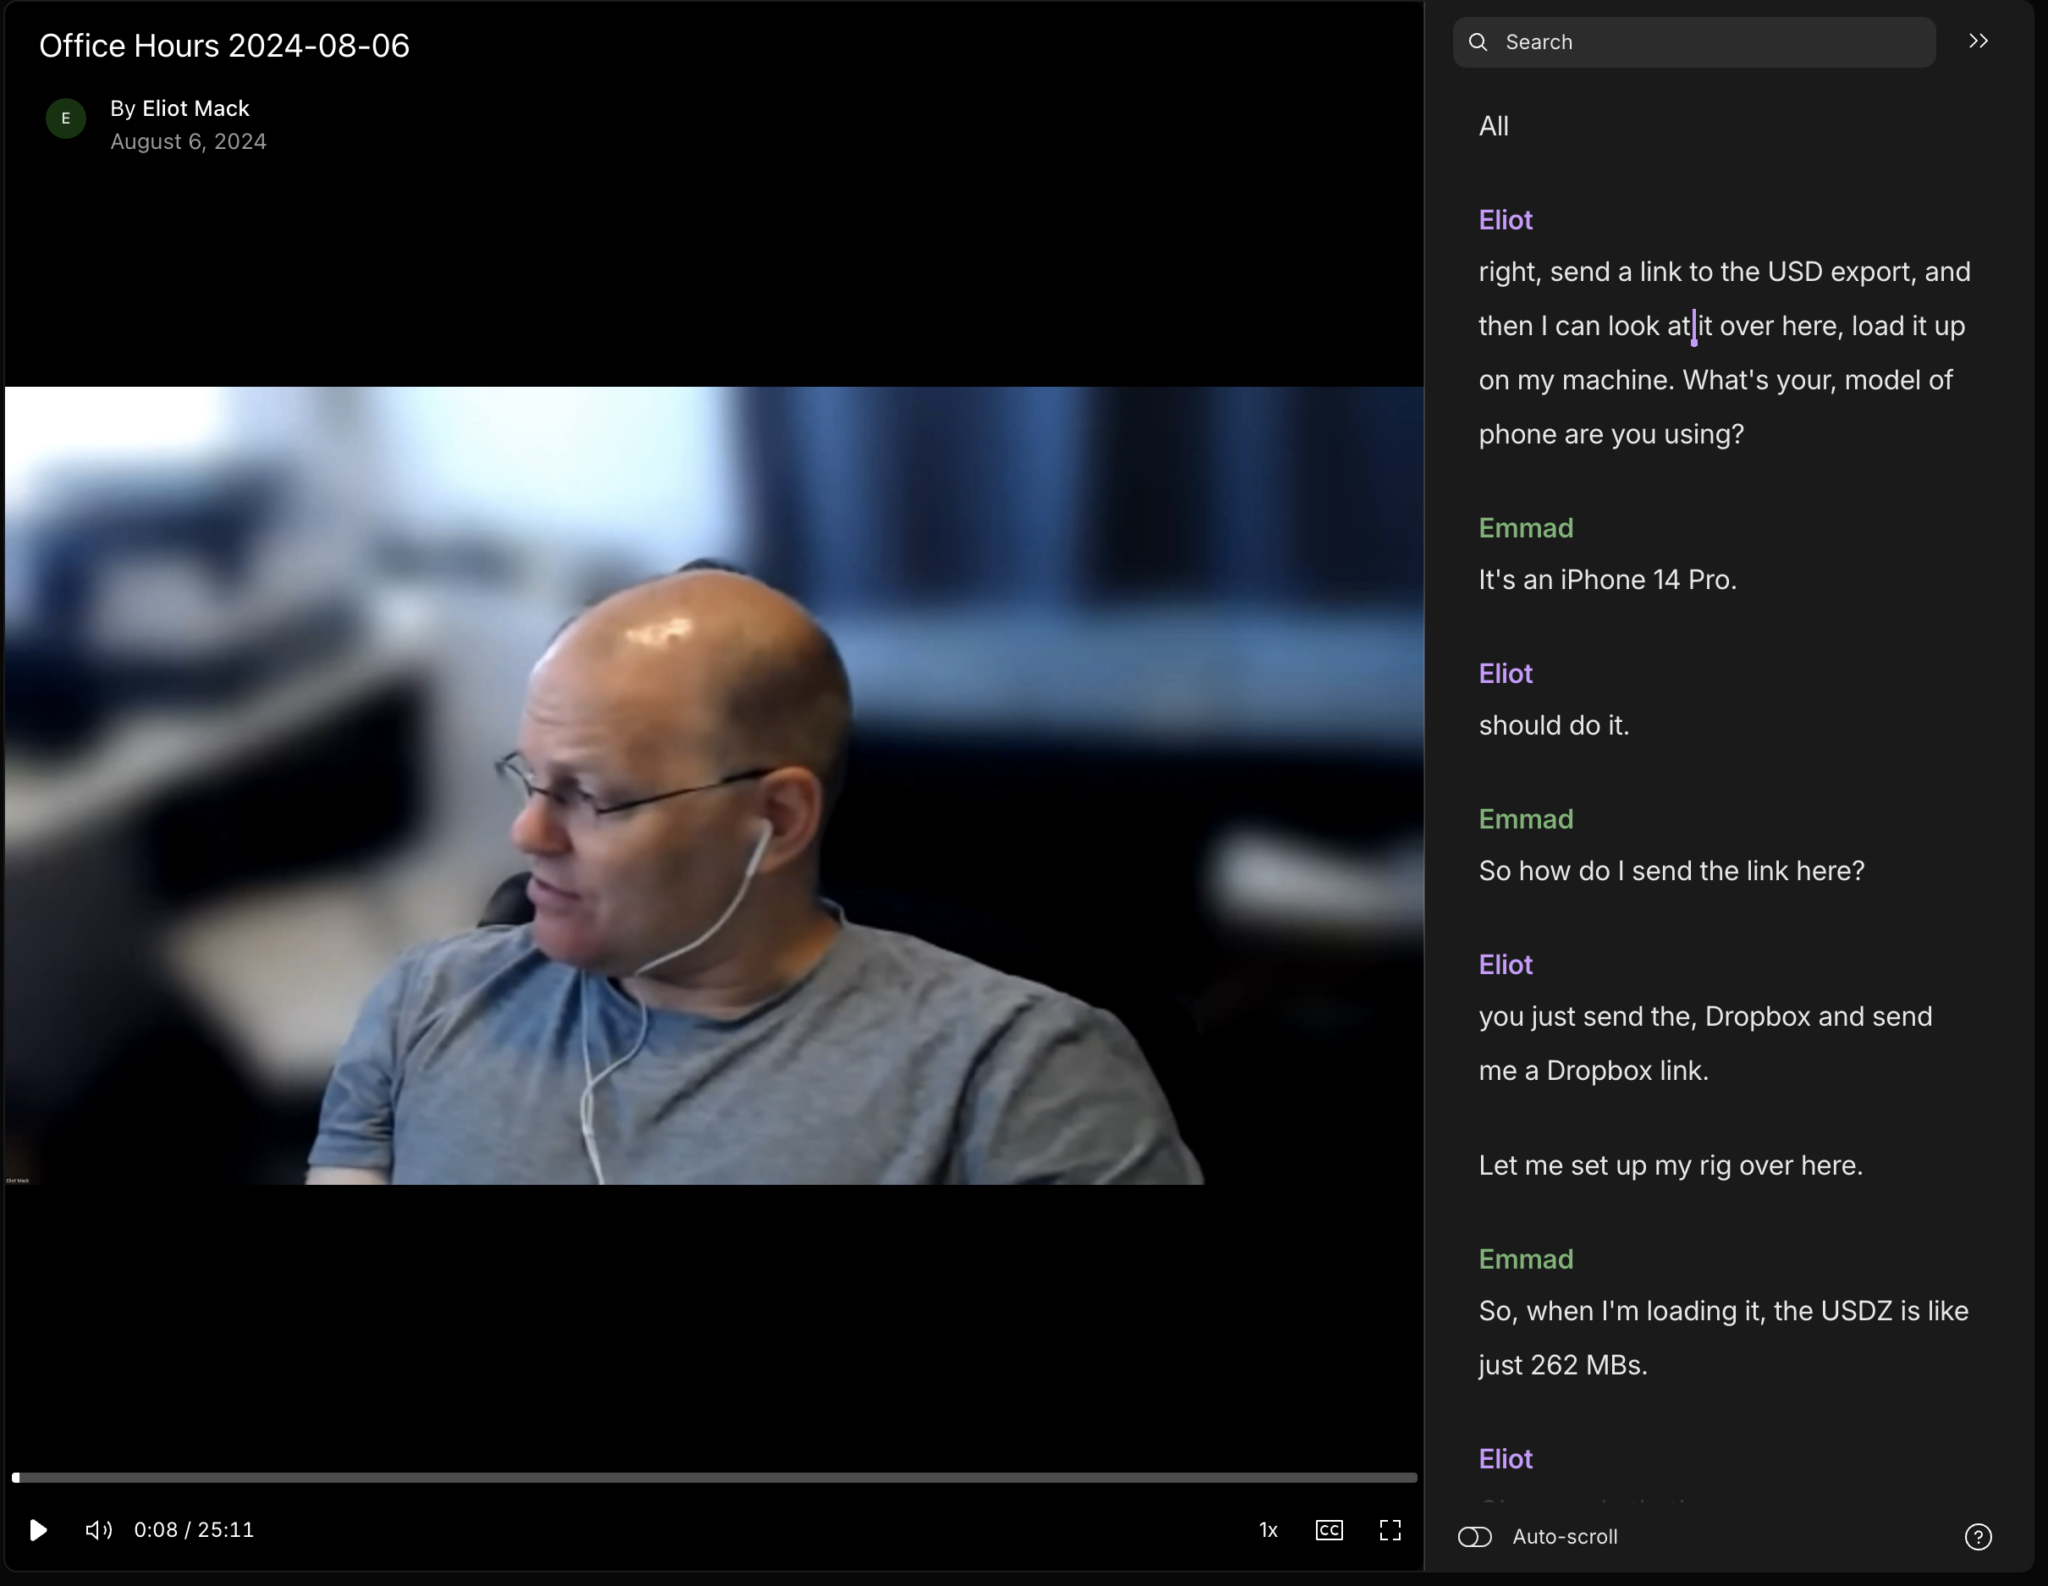This screenshot has width=2048, height=1586.
Task: Open the help question mark icon
Action: click(x=1977, y=1537)
